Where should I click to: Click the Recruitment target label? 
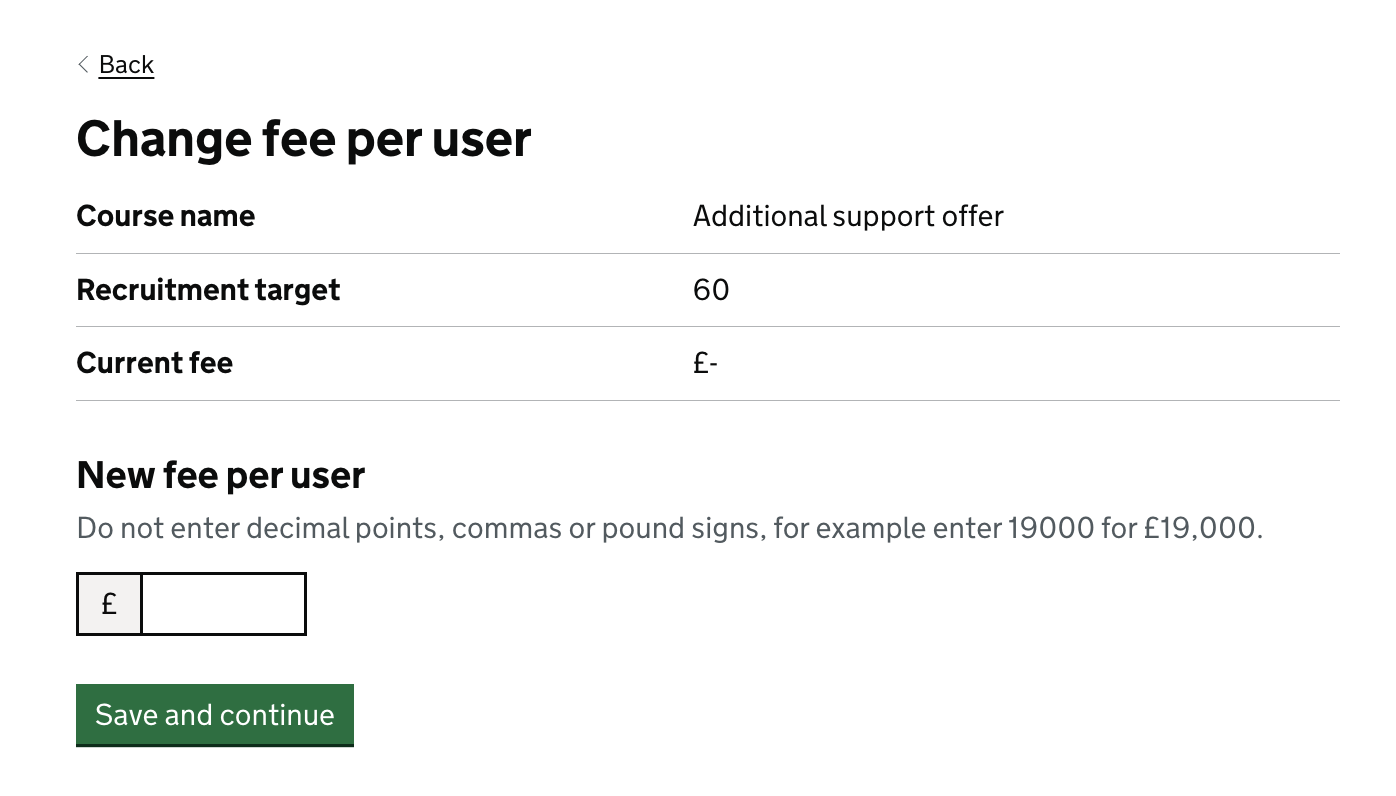(207, 290)
